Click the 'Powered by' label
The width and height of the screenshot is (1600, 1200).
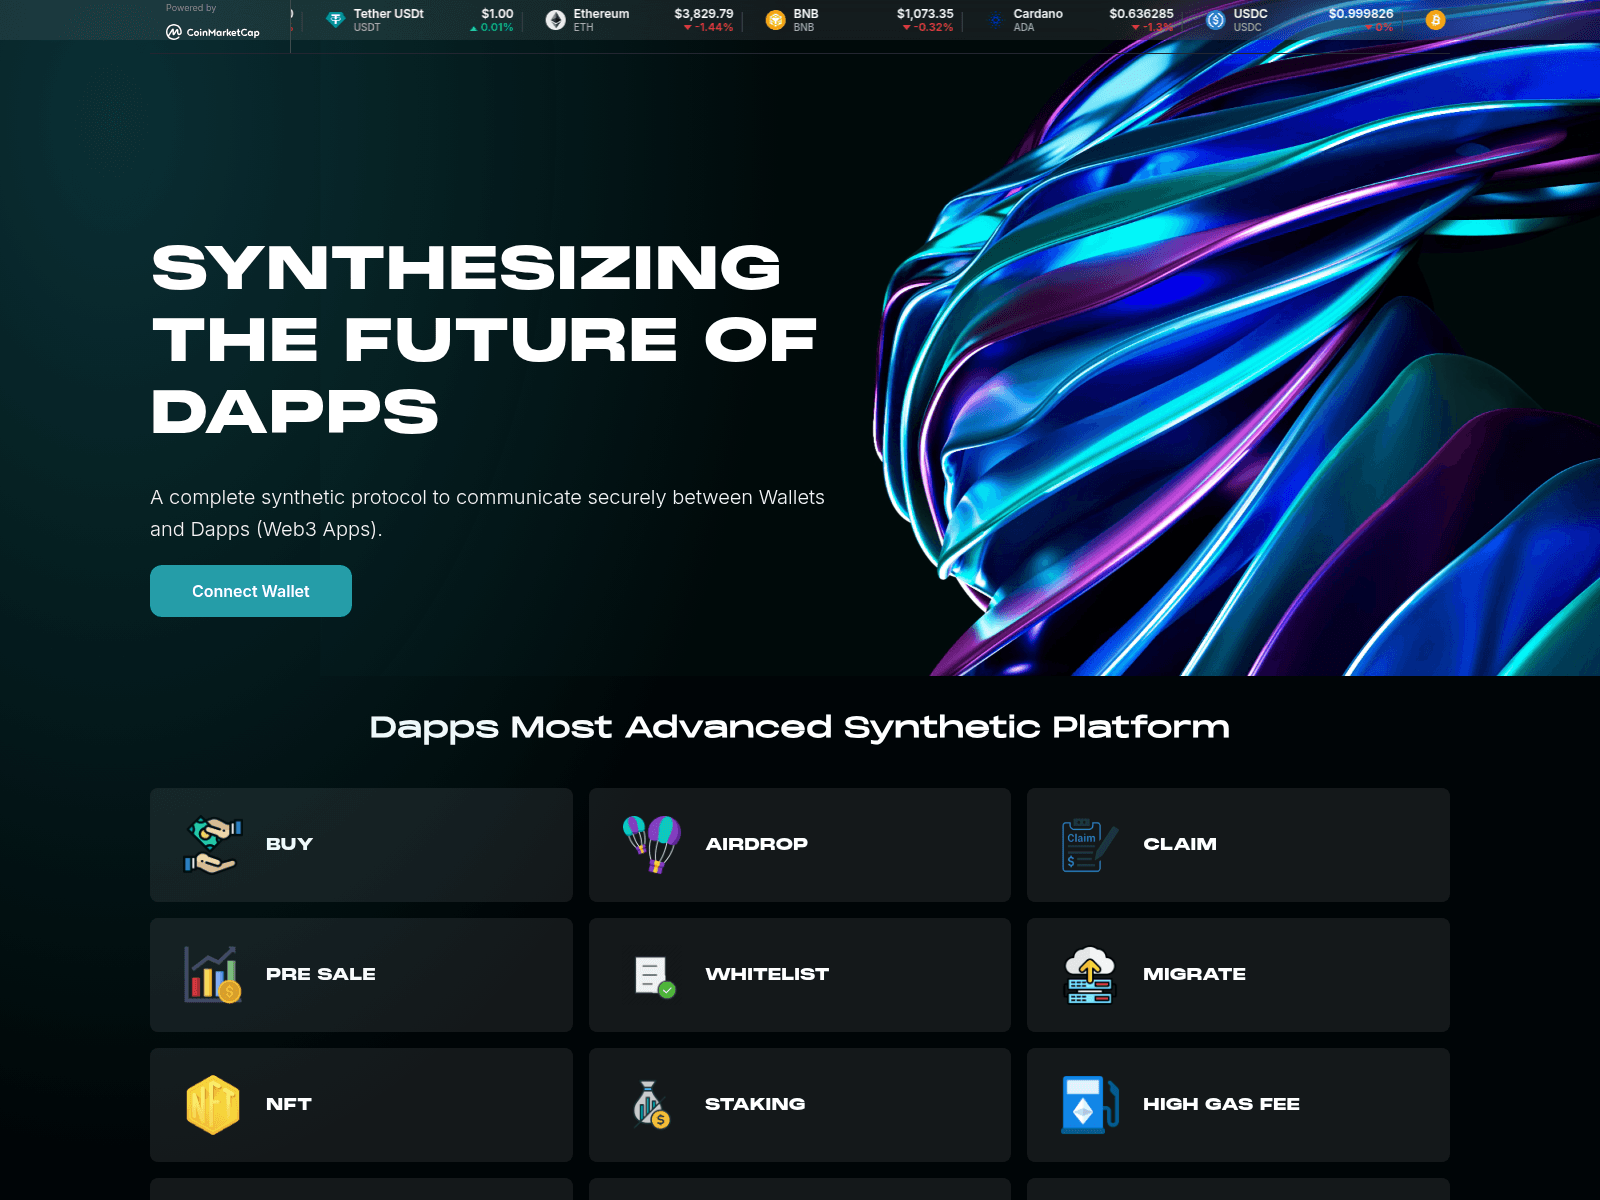191,8
